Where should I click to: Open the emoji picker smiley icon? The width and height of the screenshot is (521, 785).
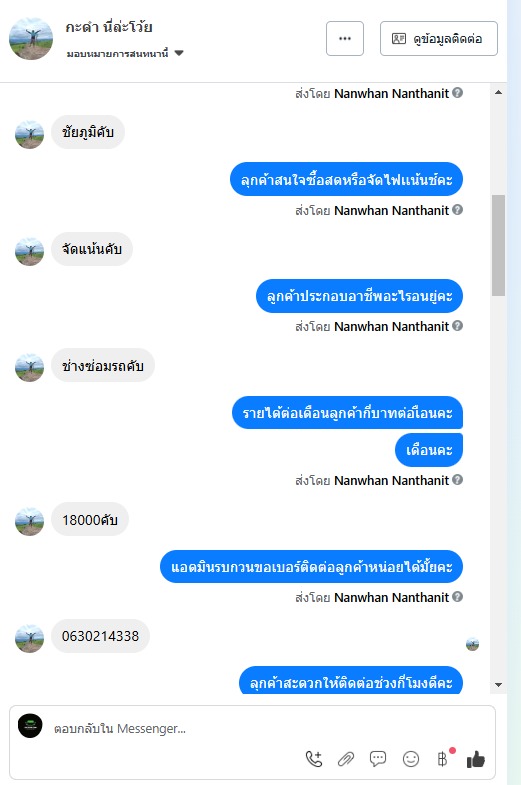[x=411, y=759]
